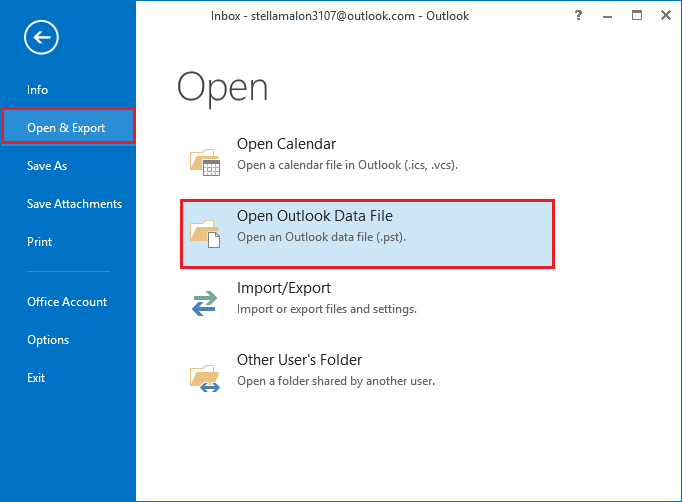This screenshot has height=502, width=682.
Task: Click the Import/Export title
Action: click(x=284, y=288)
